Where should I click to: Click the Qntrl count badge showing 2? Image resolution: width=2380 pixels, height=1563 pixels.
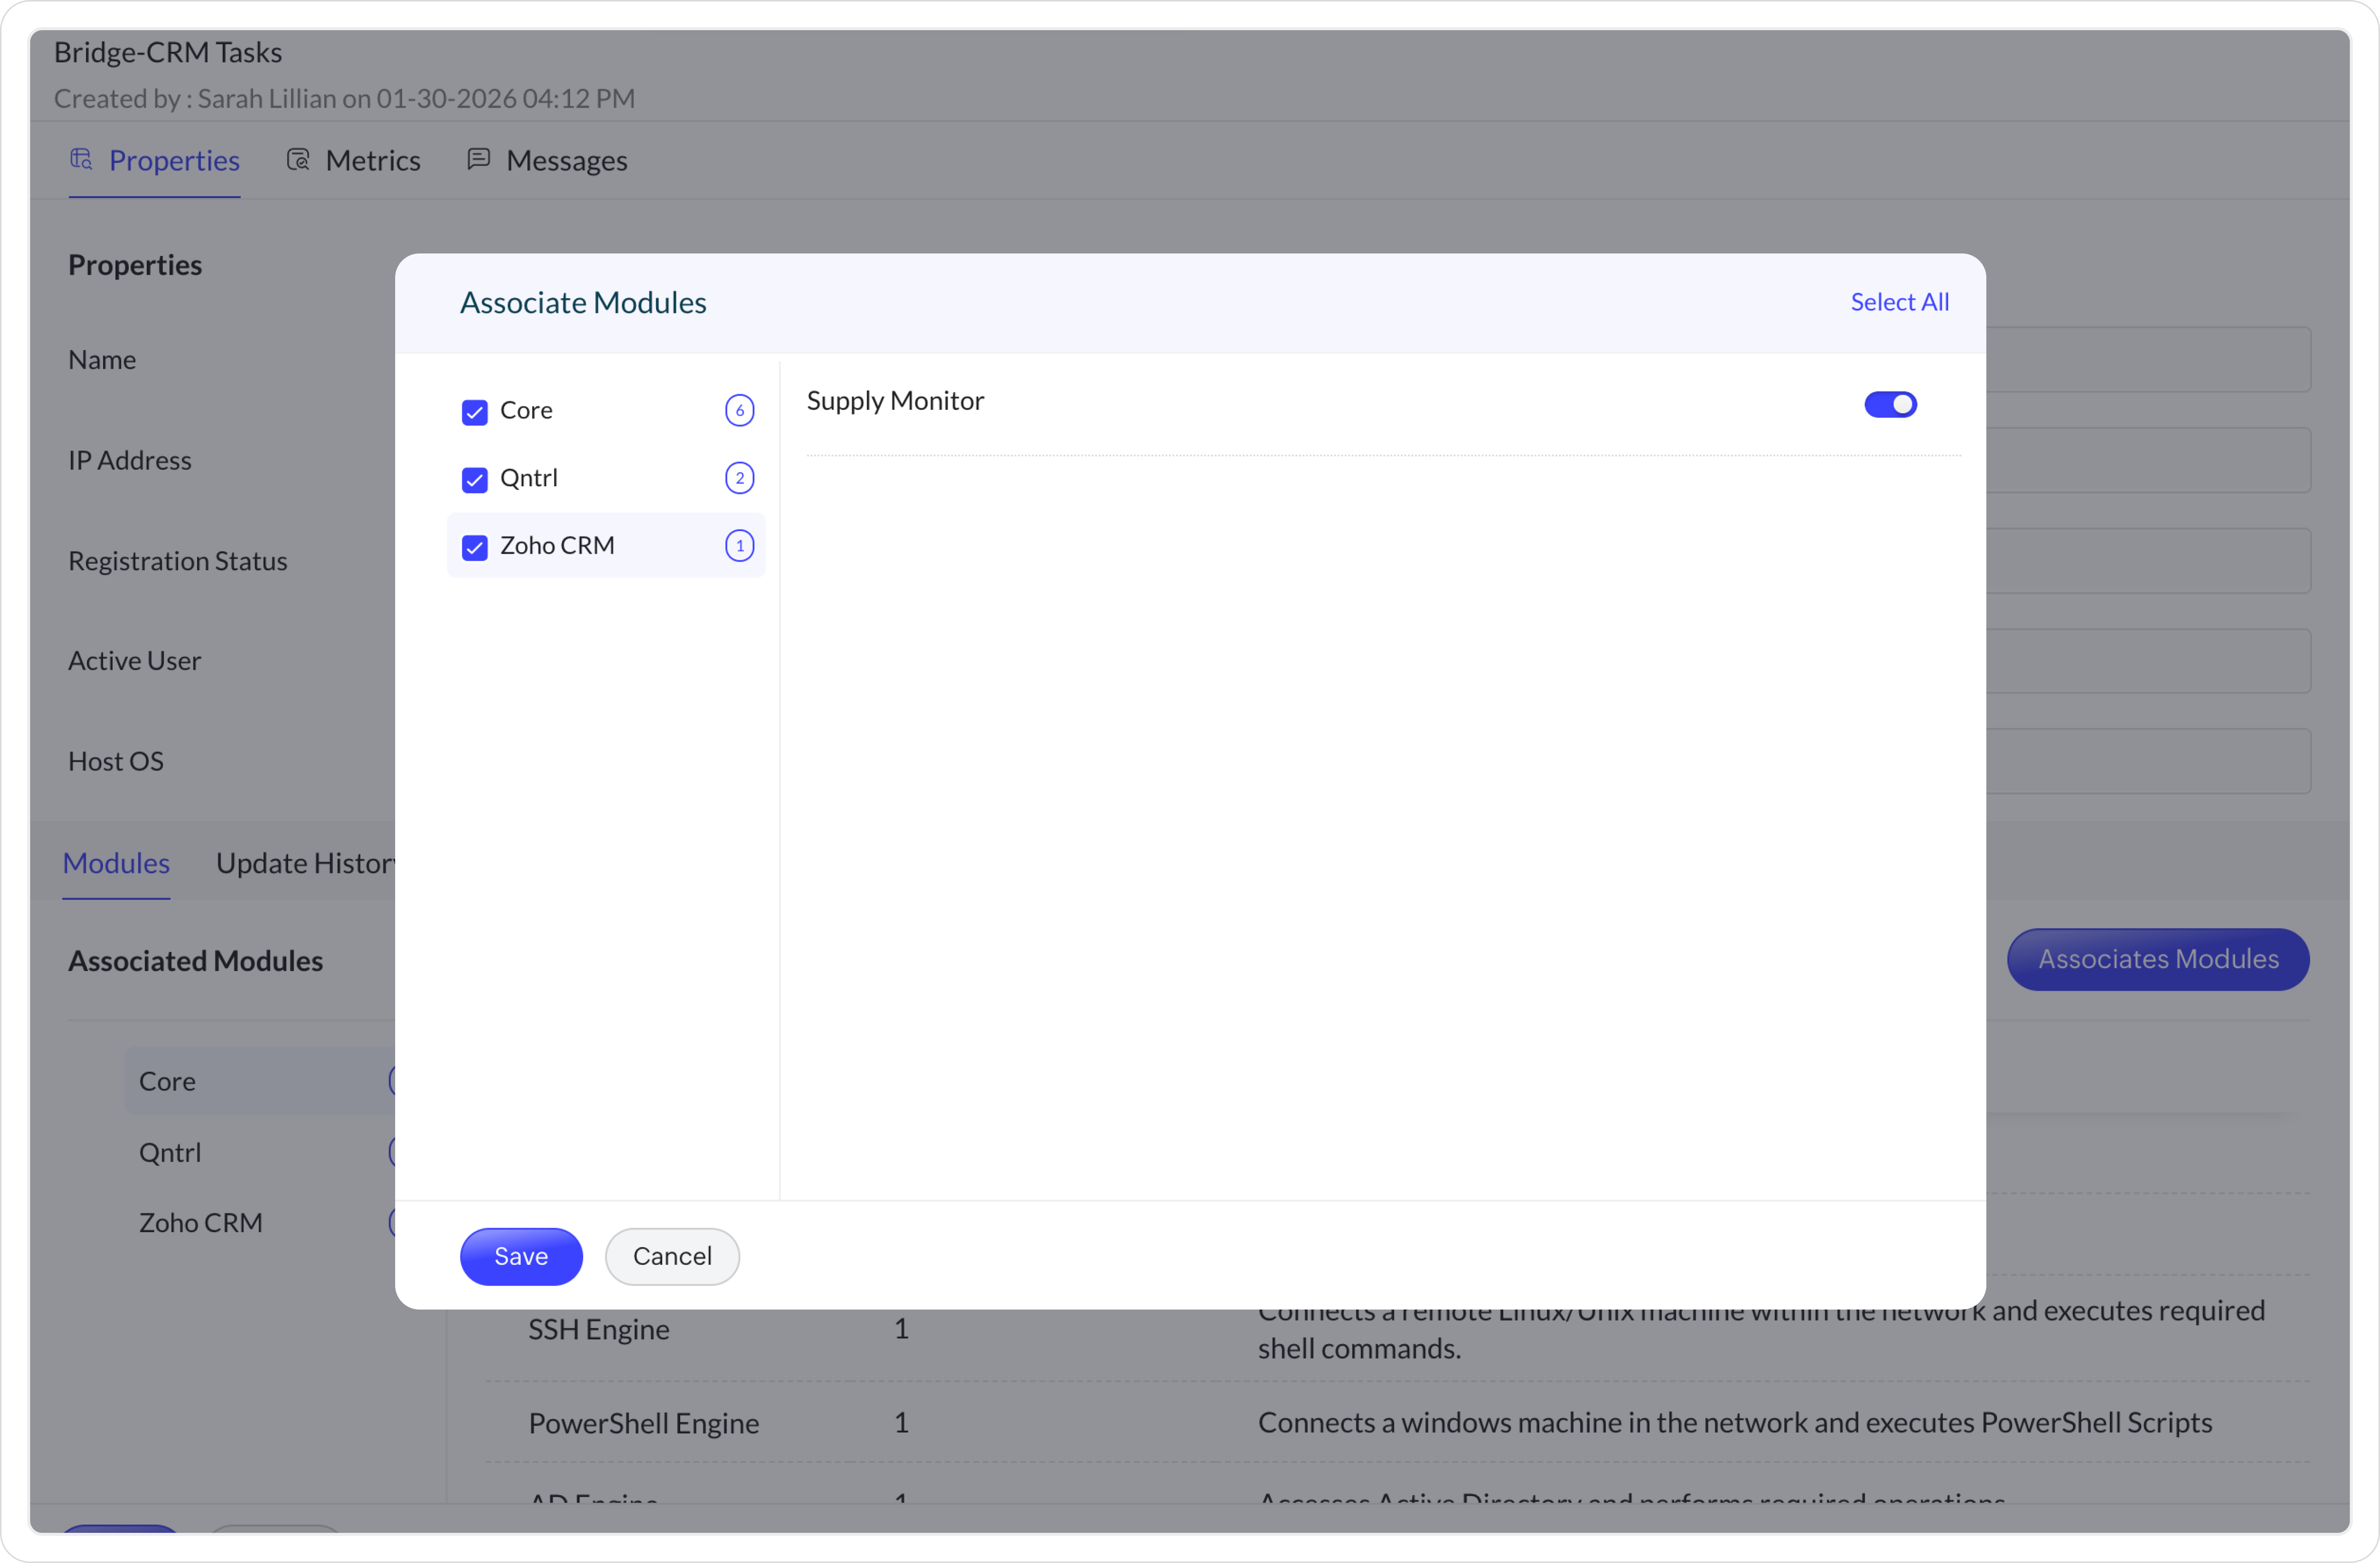[739, 478]
